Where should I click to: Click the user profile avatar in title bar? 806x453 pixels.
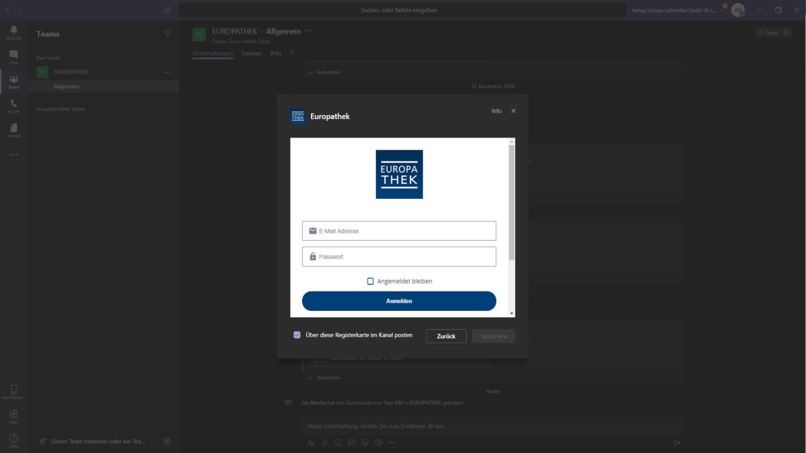[x=738, y=10]
